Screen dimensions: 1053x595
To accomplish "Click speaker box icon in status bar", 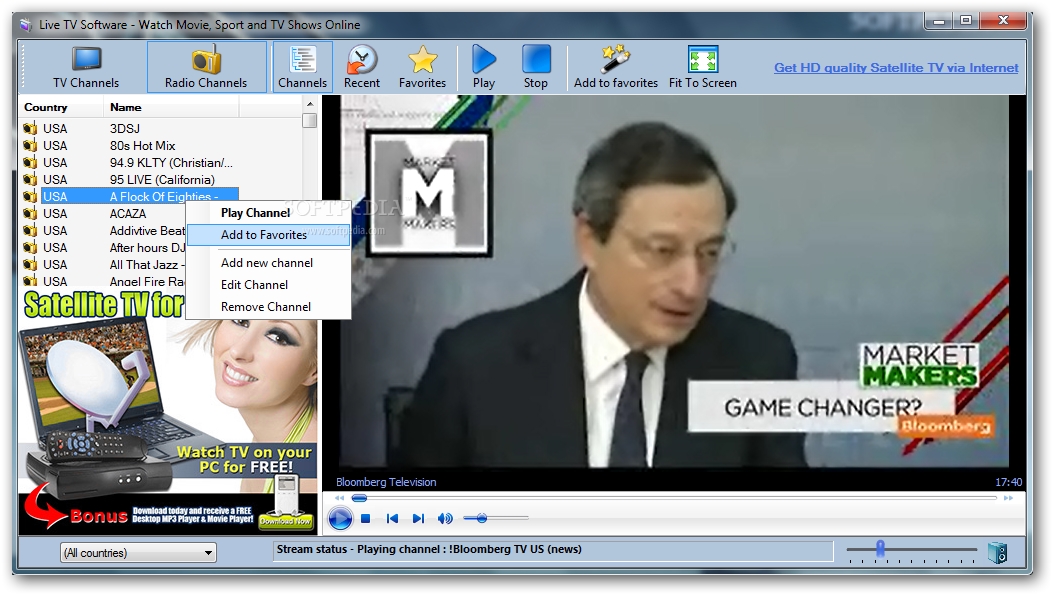I will [x=997, y=553].
